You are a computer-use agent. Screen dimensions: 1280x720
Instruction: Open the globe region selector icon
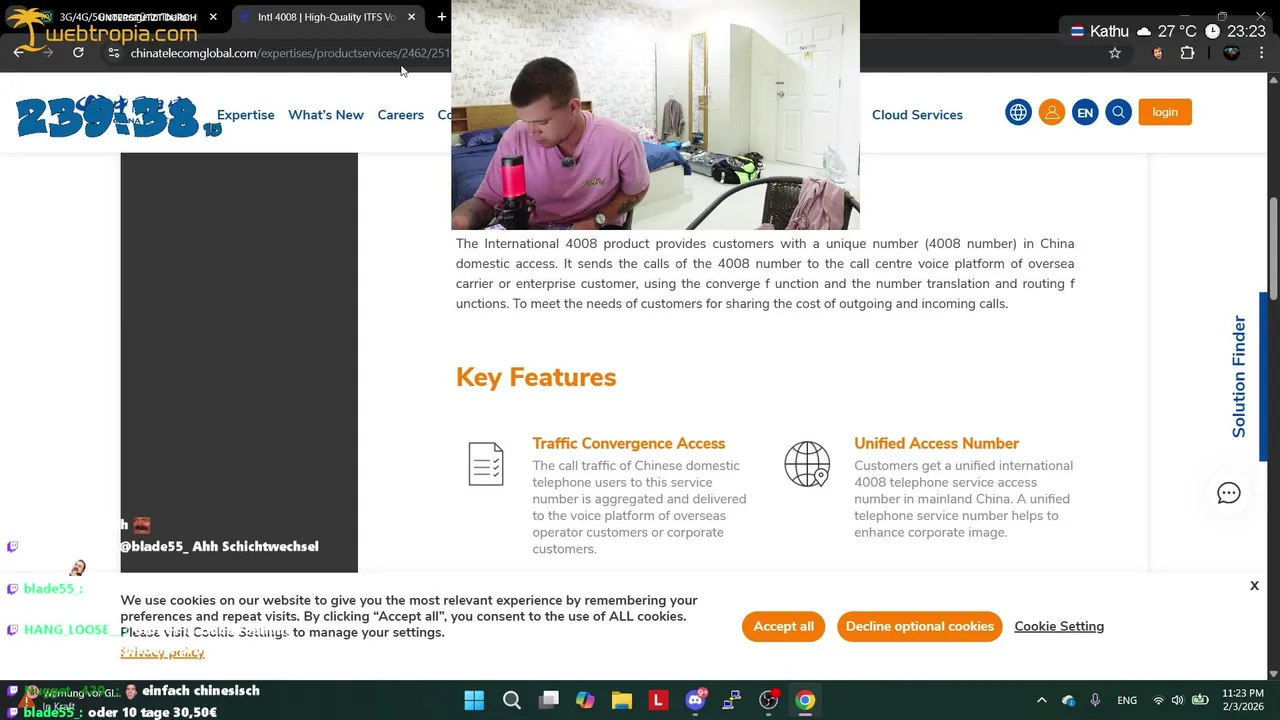click(x=1018, y=112)
